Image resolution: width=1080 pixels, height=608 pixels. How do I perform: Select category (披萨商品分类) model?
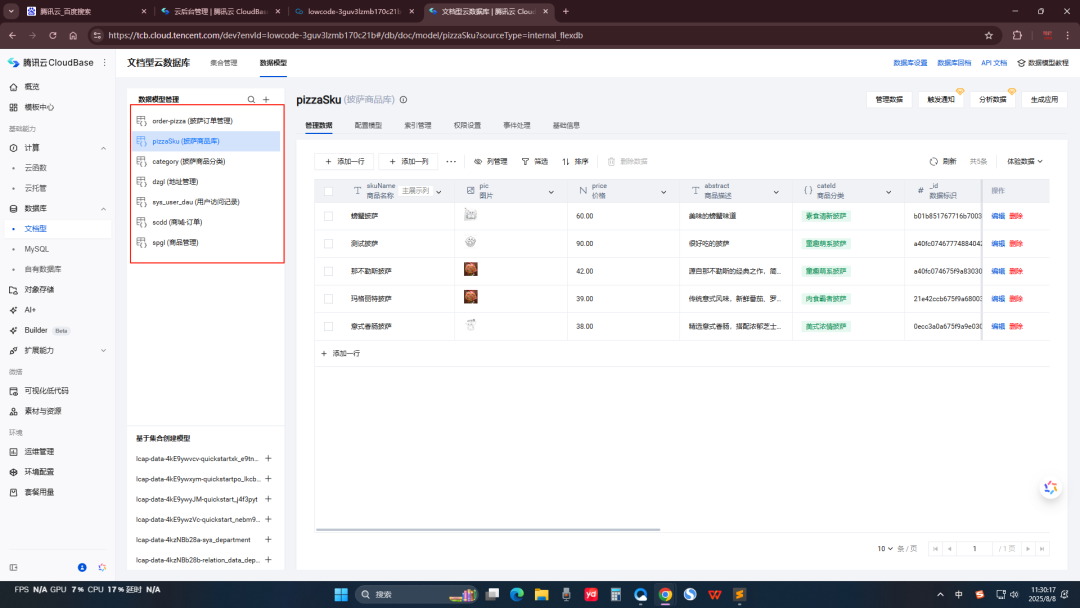coord(207,162)
